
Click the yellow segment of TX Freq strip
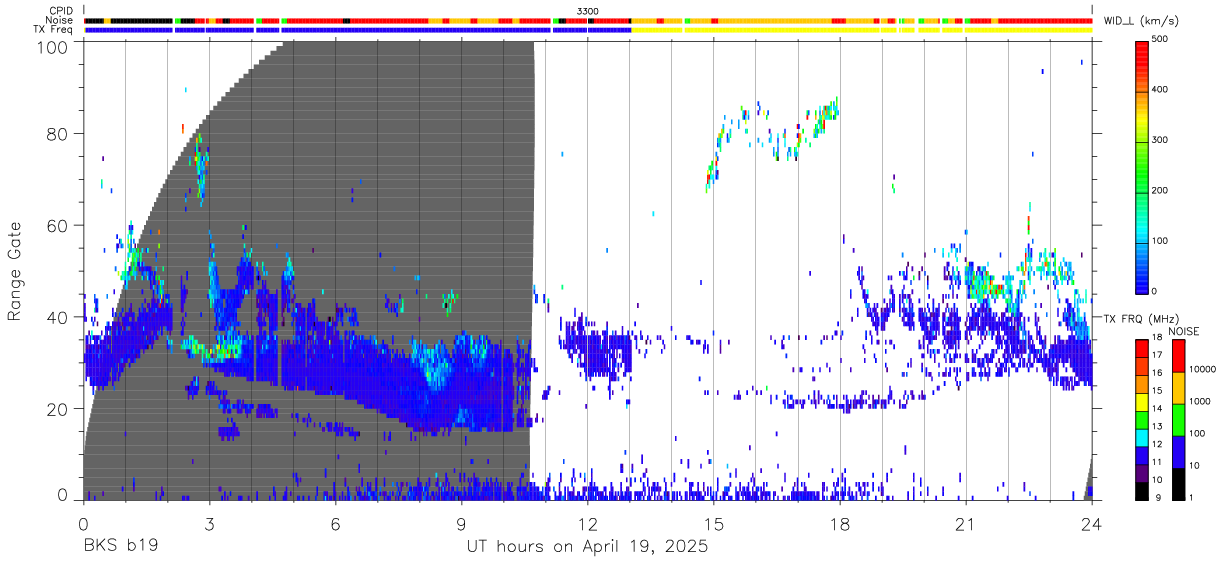(860, 30)
